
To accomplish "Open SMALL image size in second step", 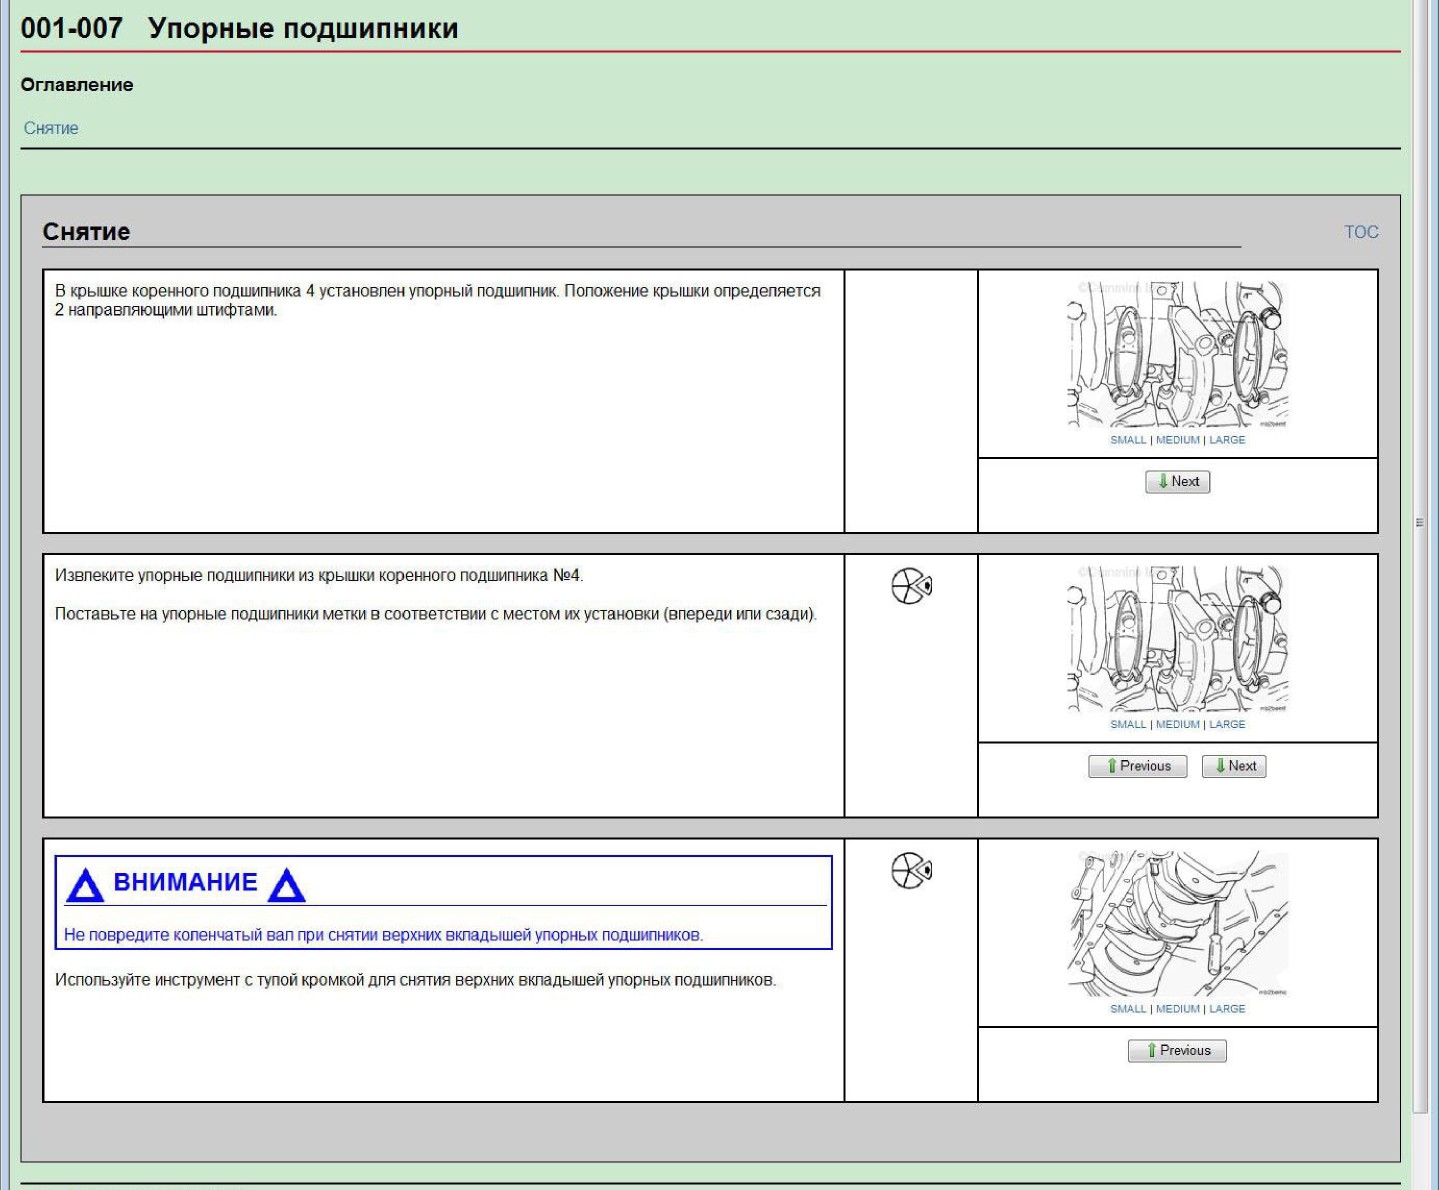I will coord(1128,724).
